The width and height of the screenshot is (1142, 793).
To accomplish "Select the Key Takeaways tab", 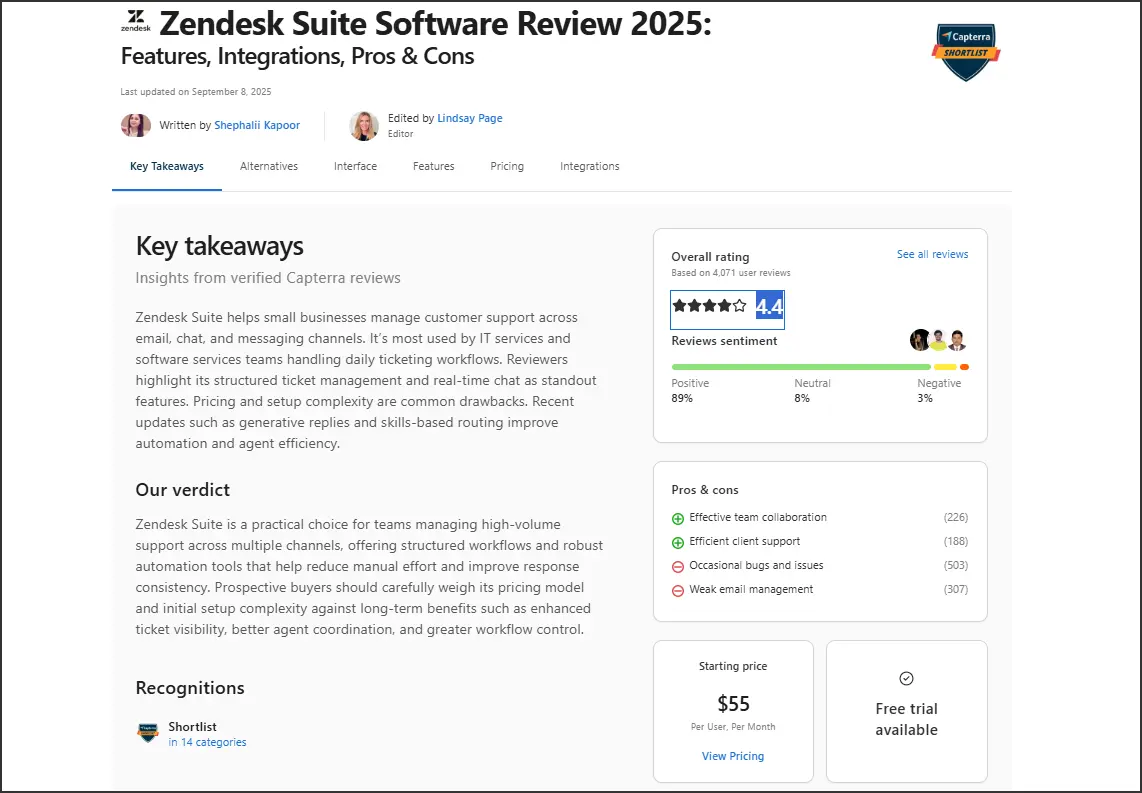I will pyautogui.click(x=167, y=166).
